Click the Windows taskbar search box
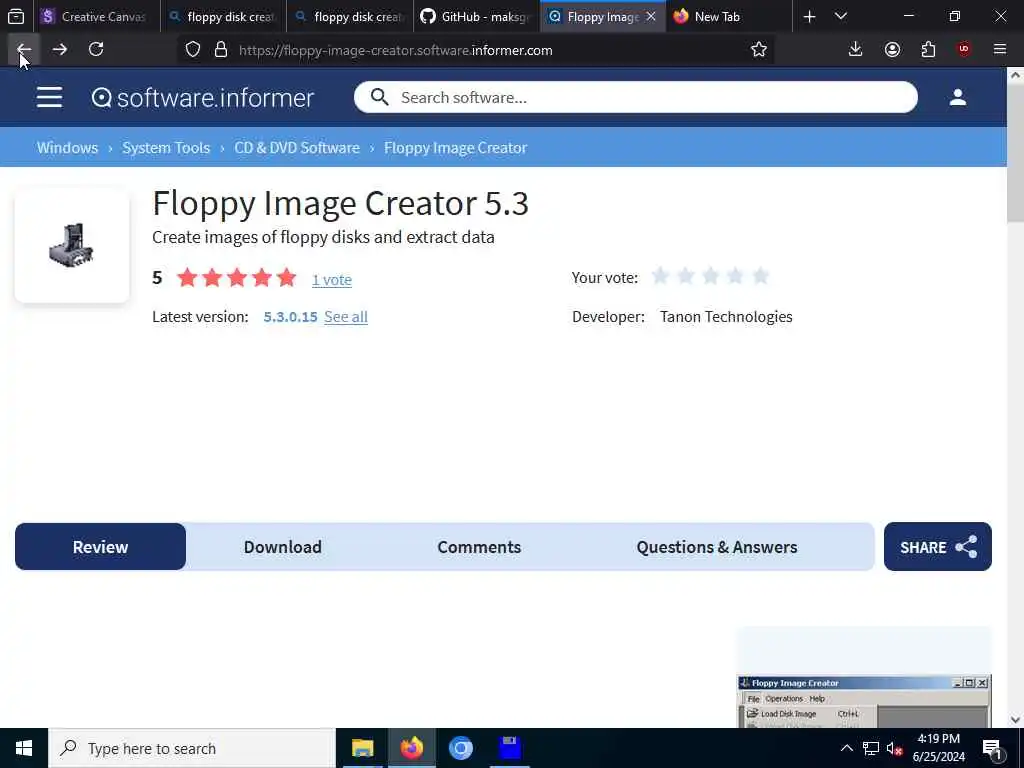 click(192, 748)
